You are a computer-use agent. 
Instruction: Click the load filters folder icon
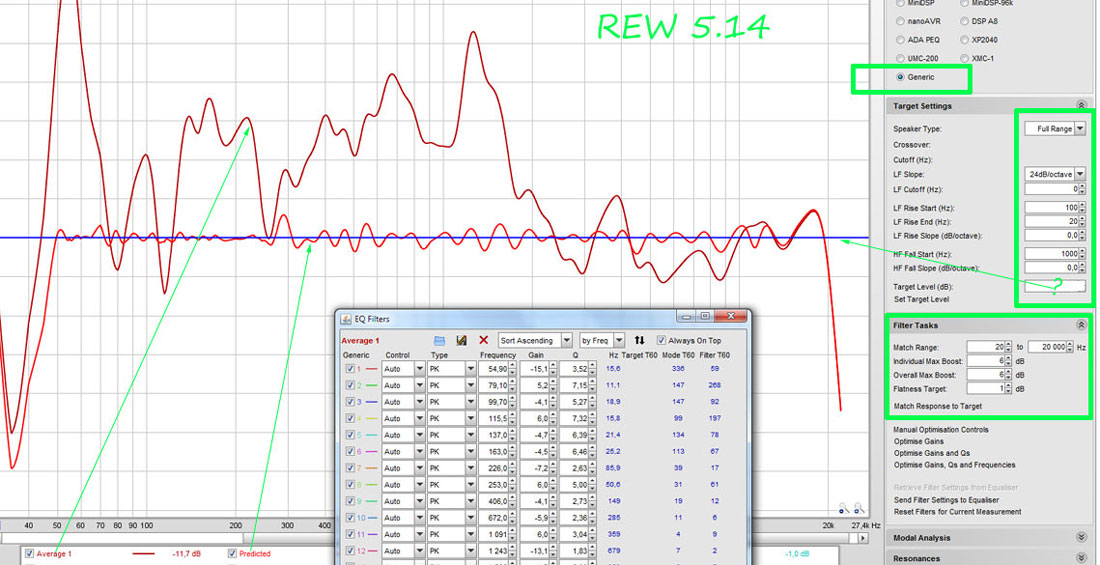pos(439,341)
